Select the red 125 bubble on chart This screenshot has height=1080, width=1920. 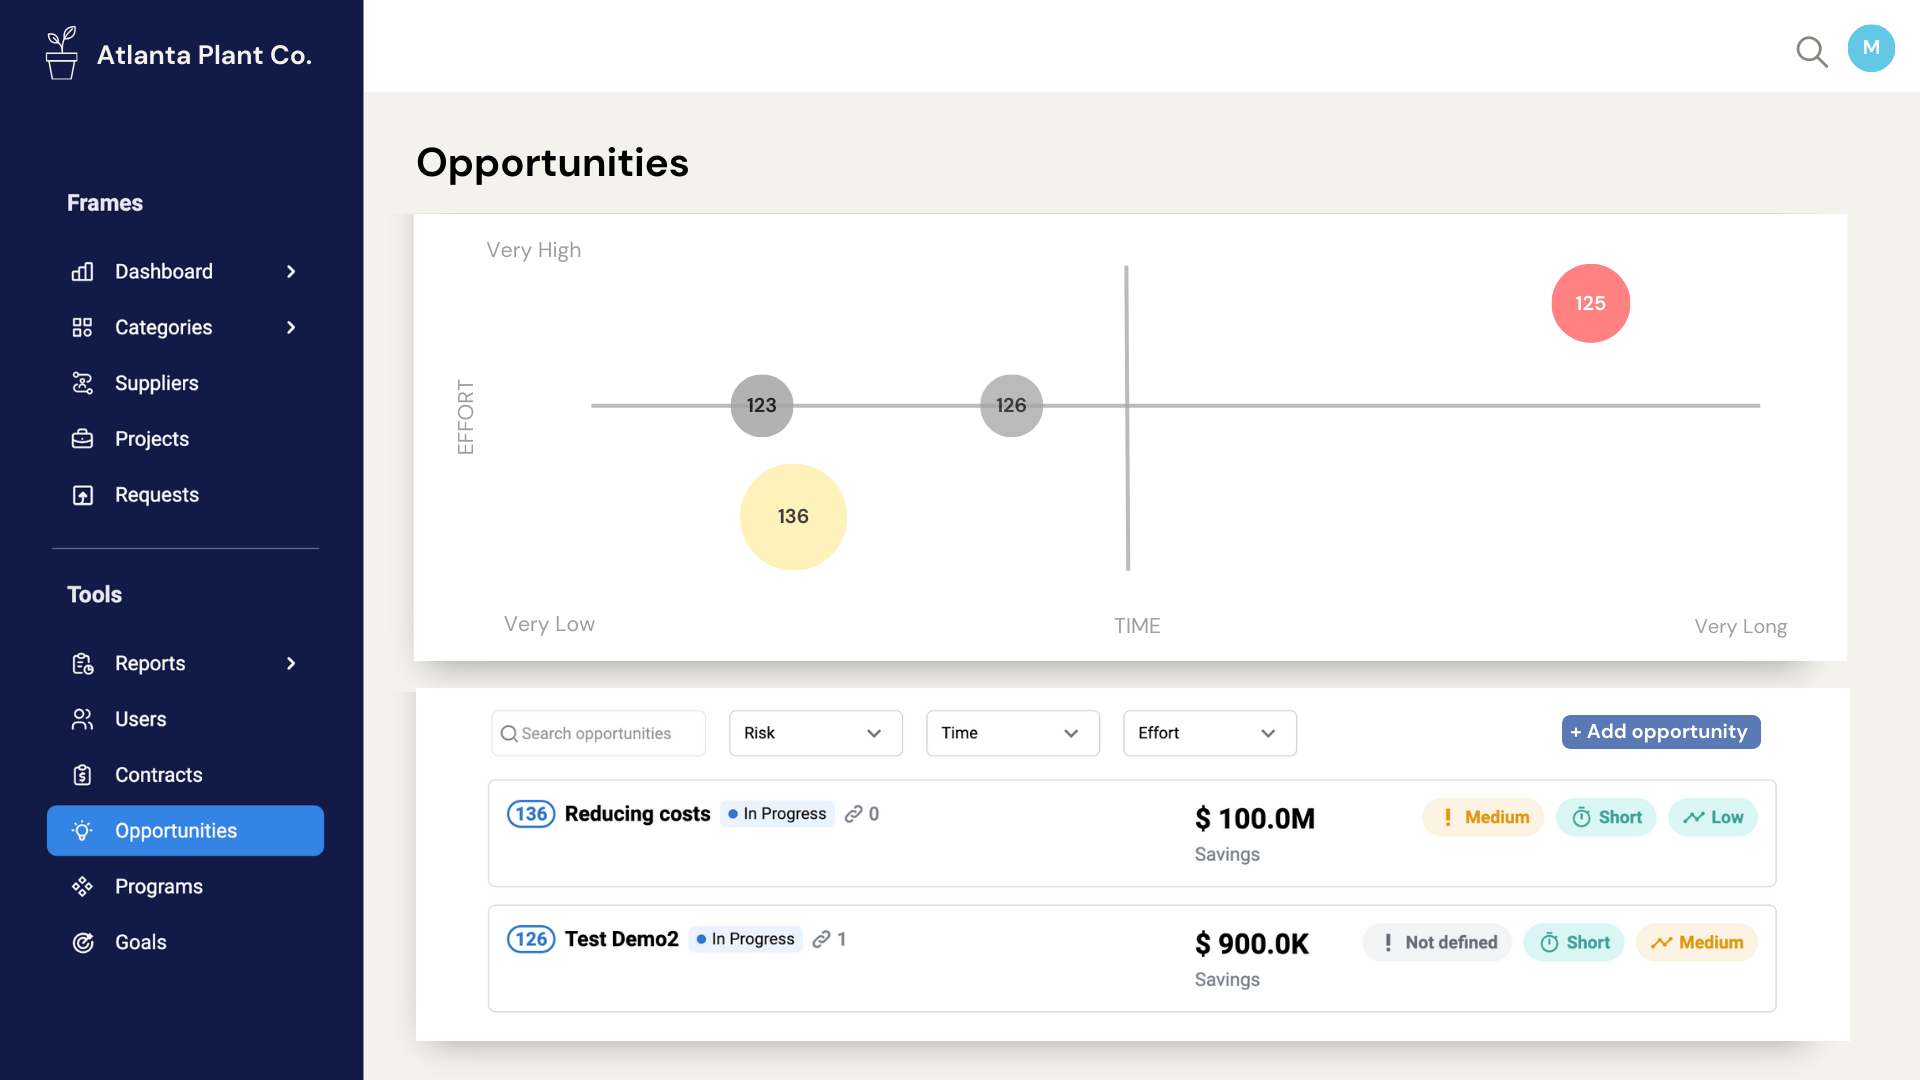click(1590, 303)
